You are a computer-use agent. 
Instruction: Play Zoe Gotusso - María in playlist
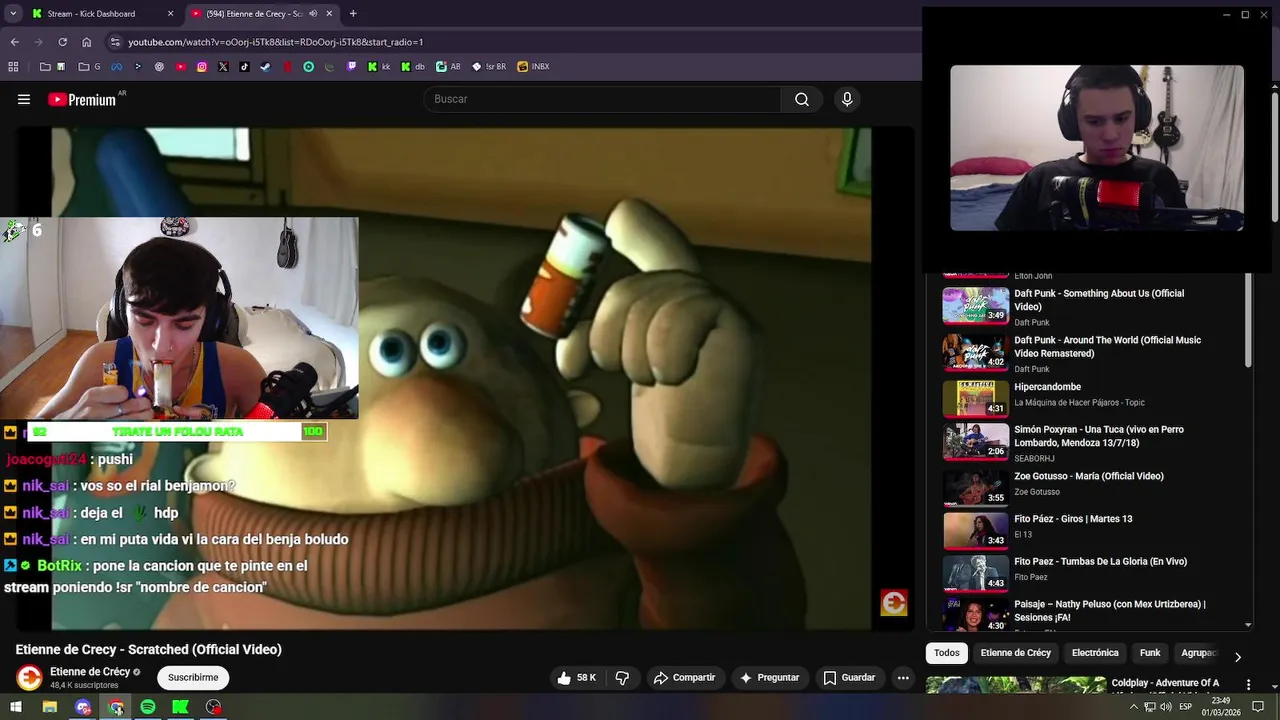(x=1088, y=476)
